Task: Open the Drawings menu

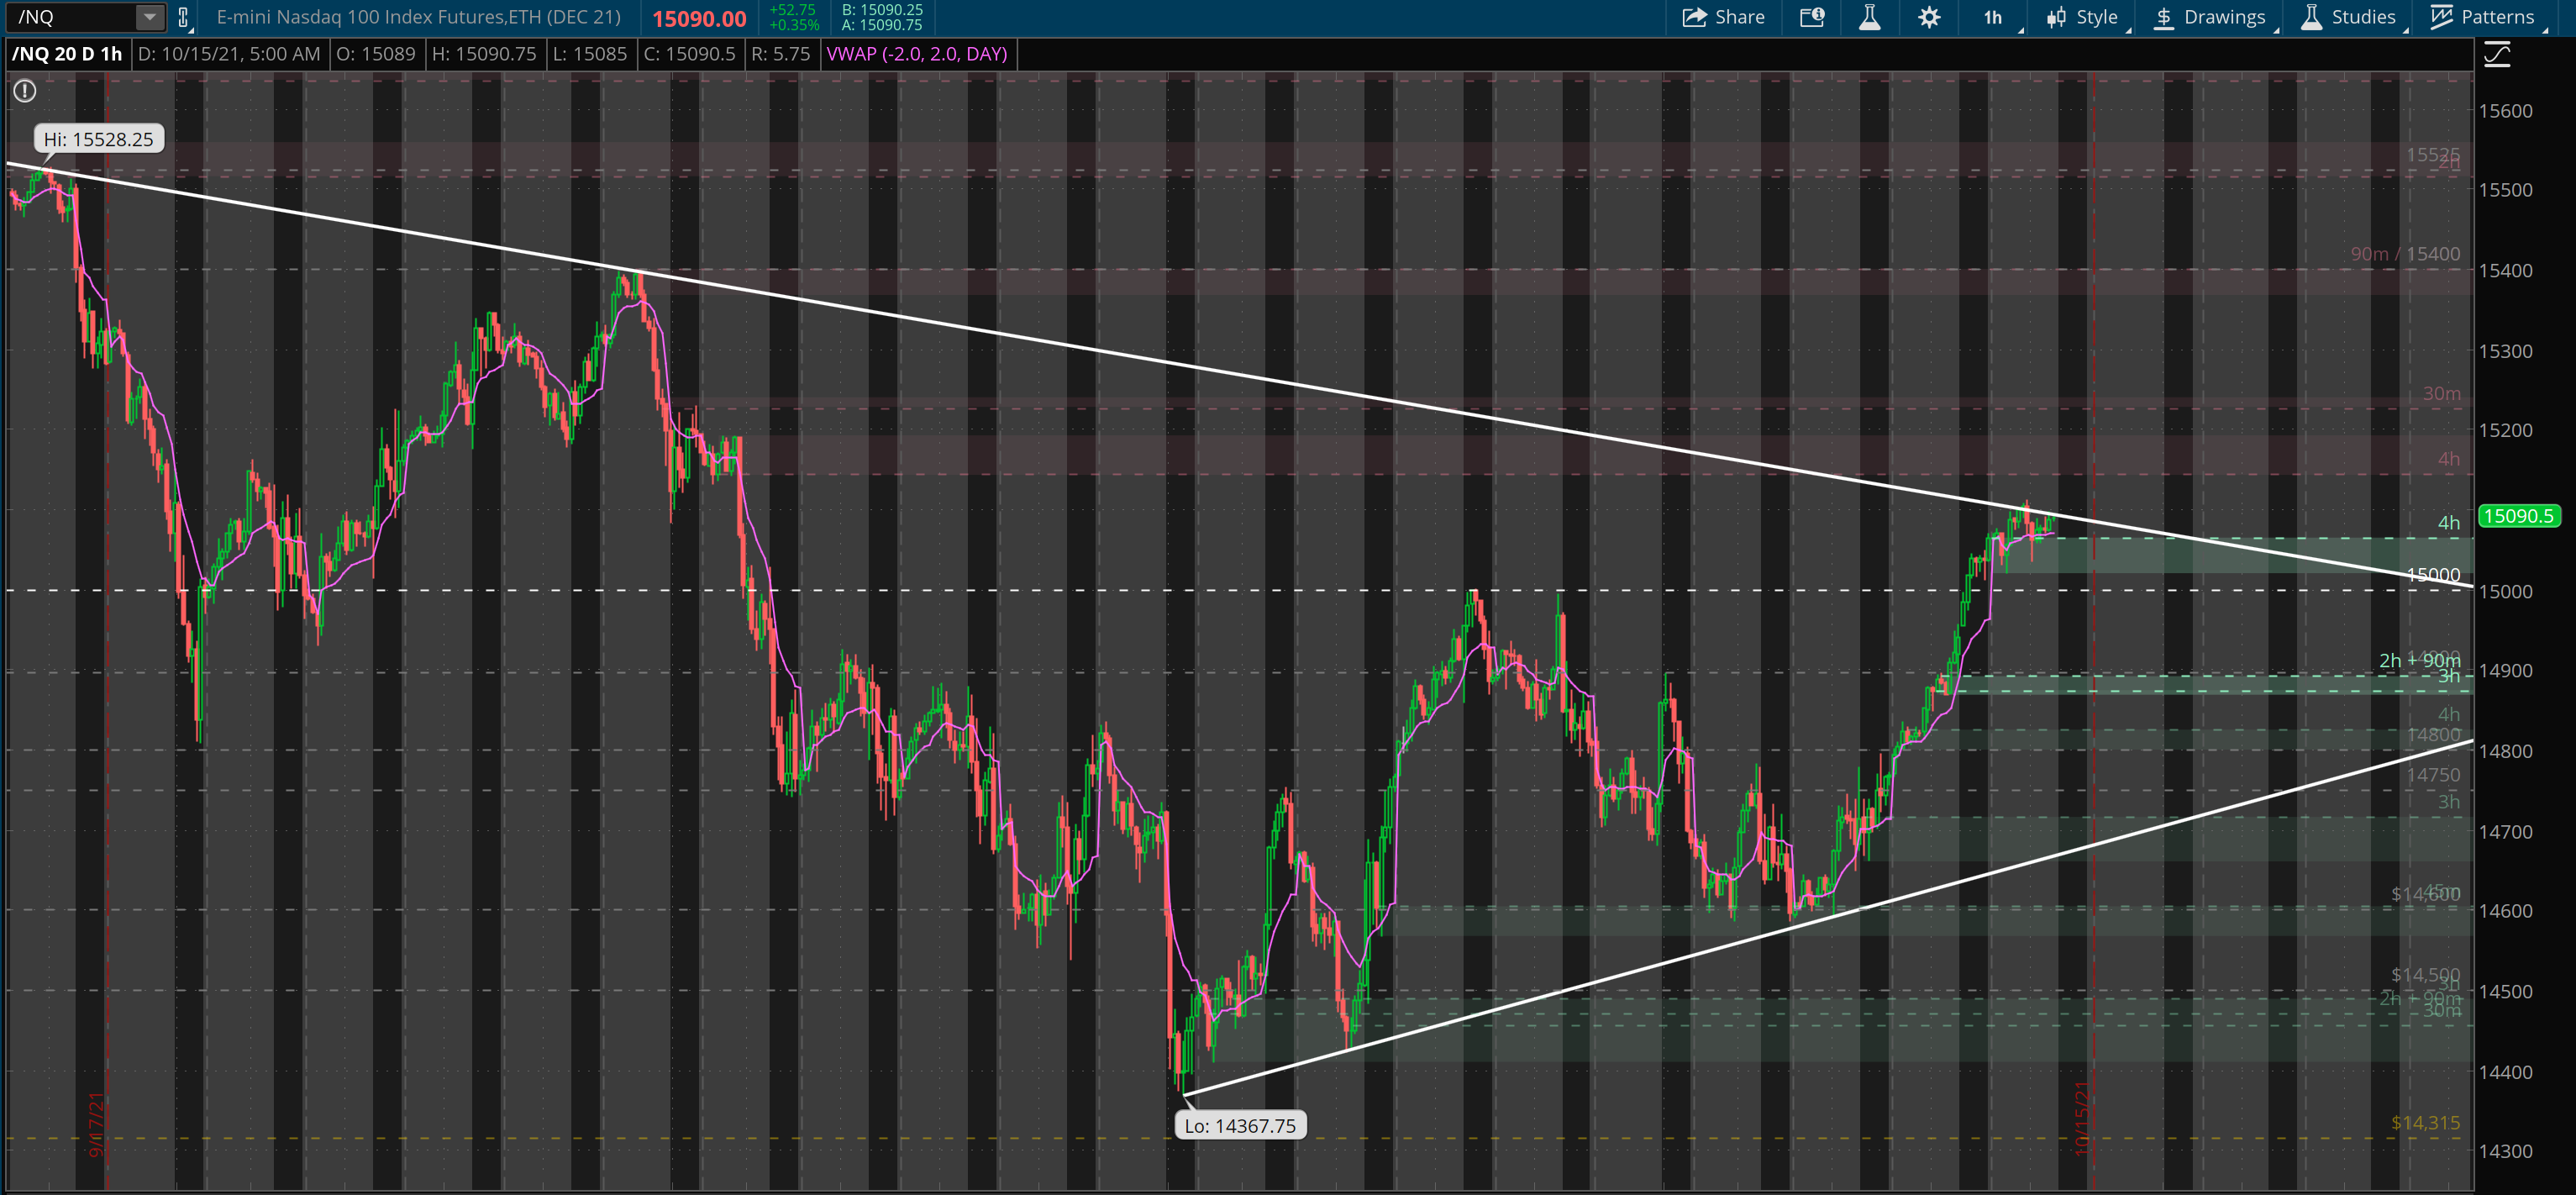Action: [2210, 17]
